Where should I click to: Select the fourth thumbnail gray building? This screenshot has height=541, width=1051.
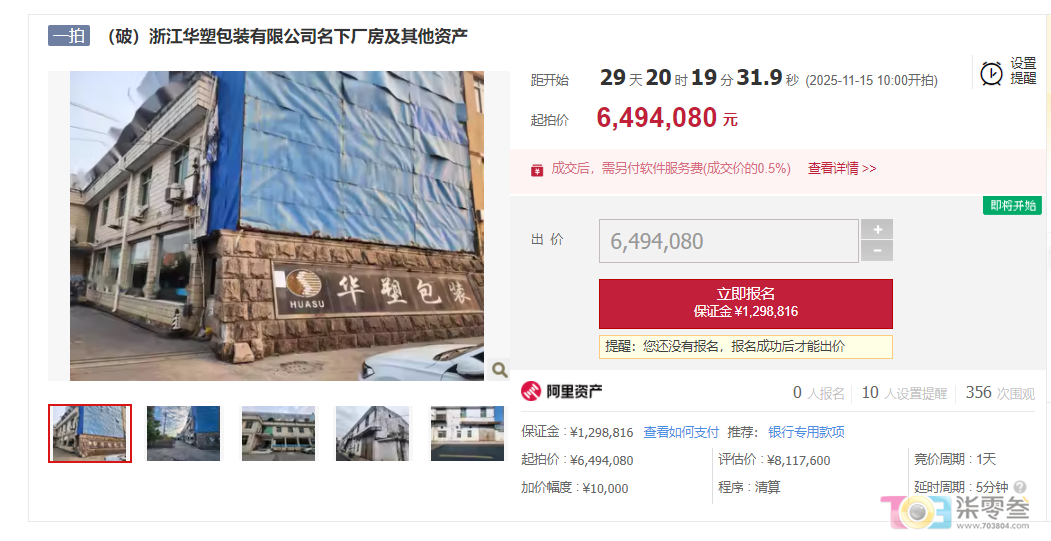[373, 433]
